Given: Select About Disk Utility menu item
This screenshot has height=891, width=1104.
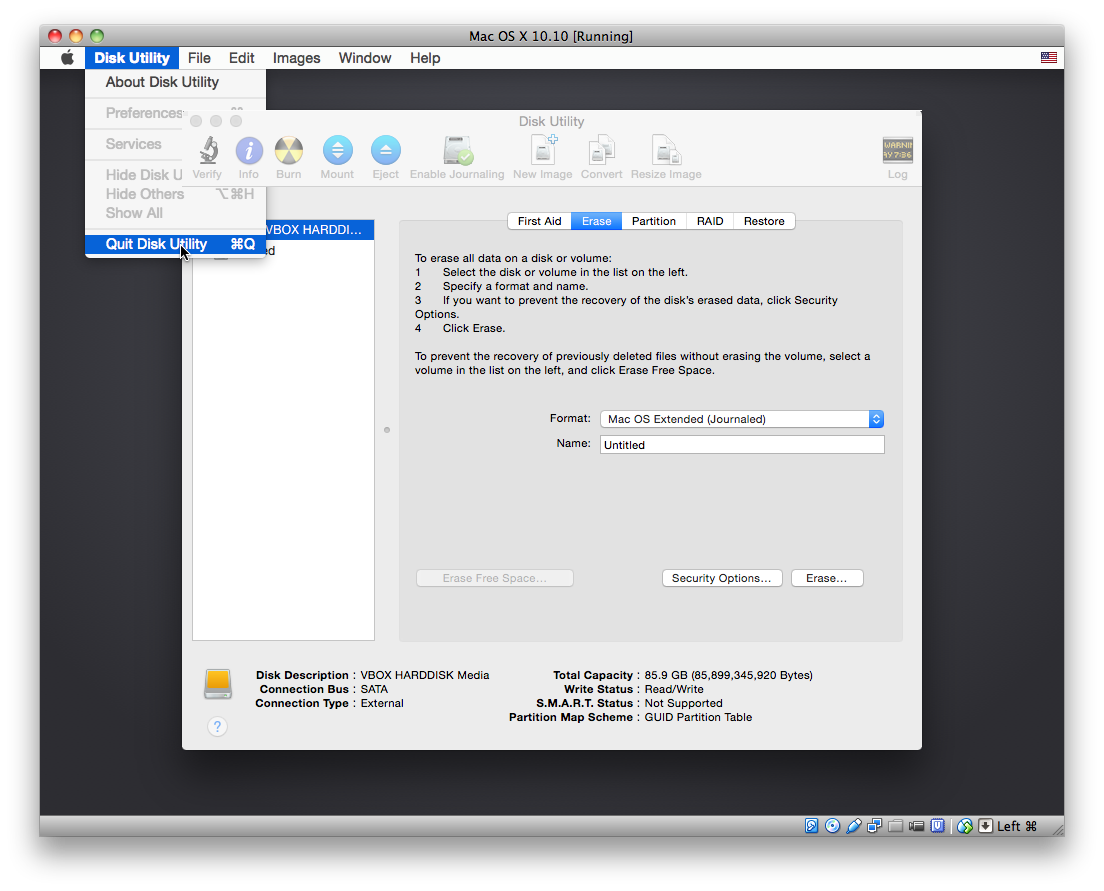Looking at the screenshot, I should [175, 82].
